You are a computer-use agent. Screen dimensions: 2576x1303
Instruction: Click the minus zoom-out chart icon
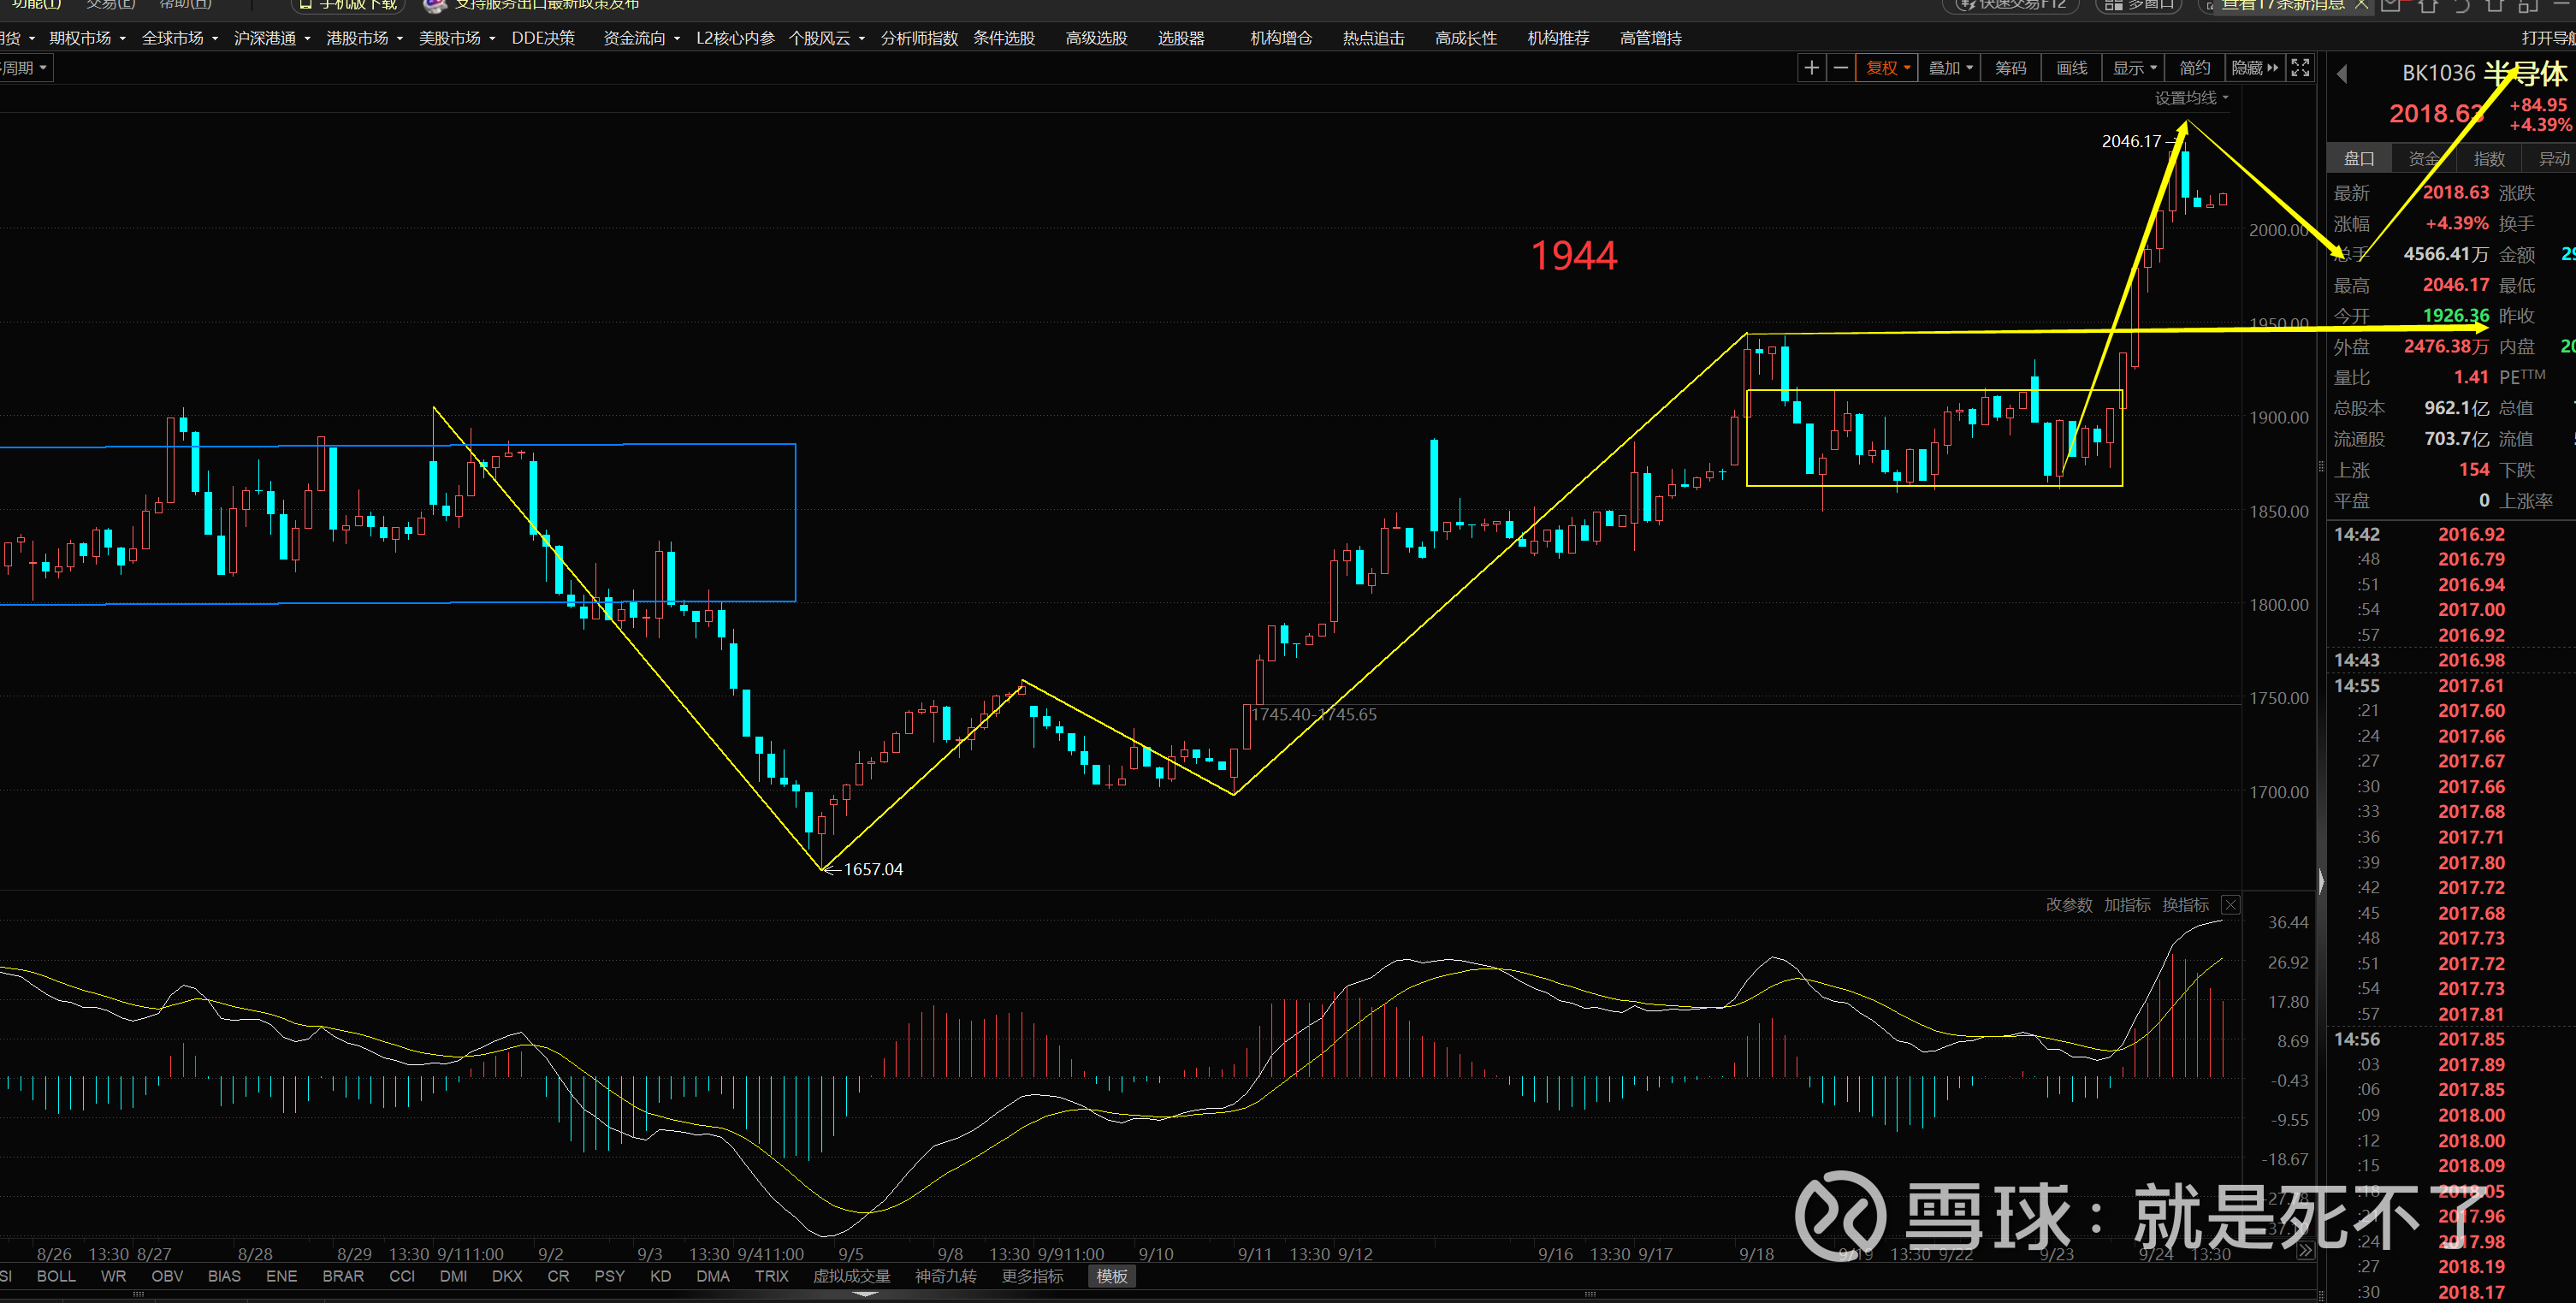tap(1840, 68)
